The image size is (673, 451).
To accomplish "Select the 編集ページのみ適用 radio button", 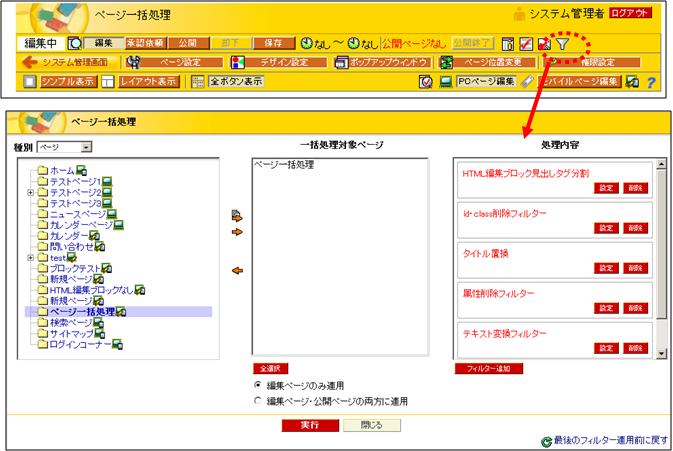I will point(258,385).
